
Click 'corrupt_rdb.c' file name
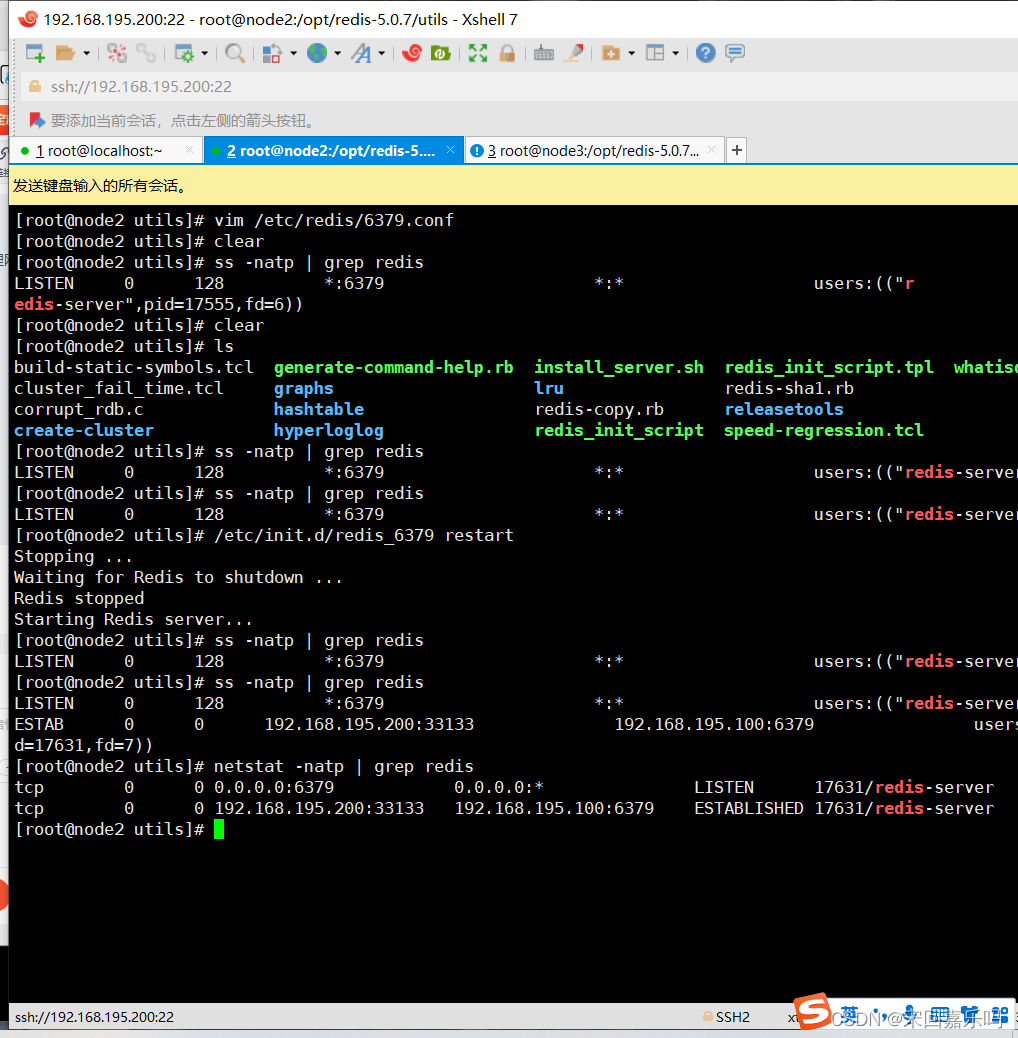coord(79,409)
